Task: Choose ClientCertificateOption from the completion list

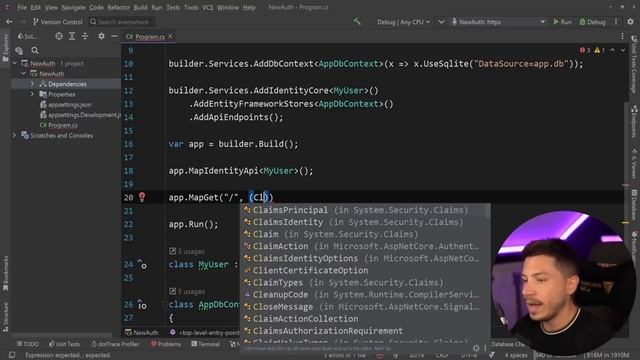Action: pyautogui.click(x=364, y=271)
